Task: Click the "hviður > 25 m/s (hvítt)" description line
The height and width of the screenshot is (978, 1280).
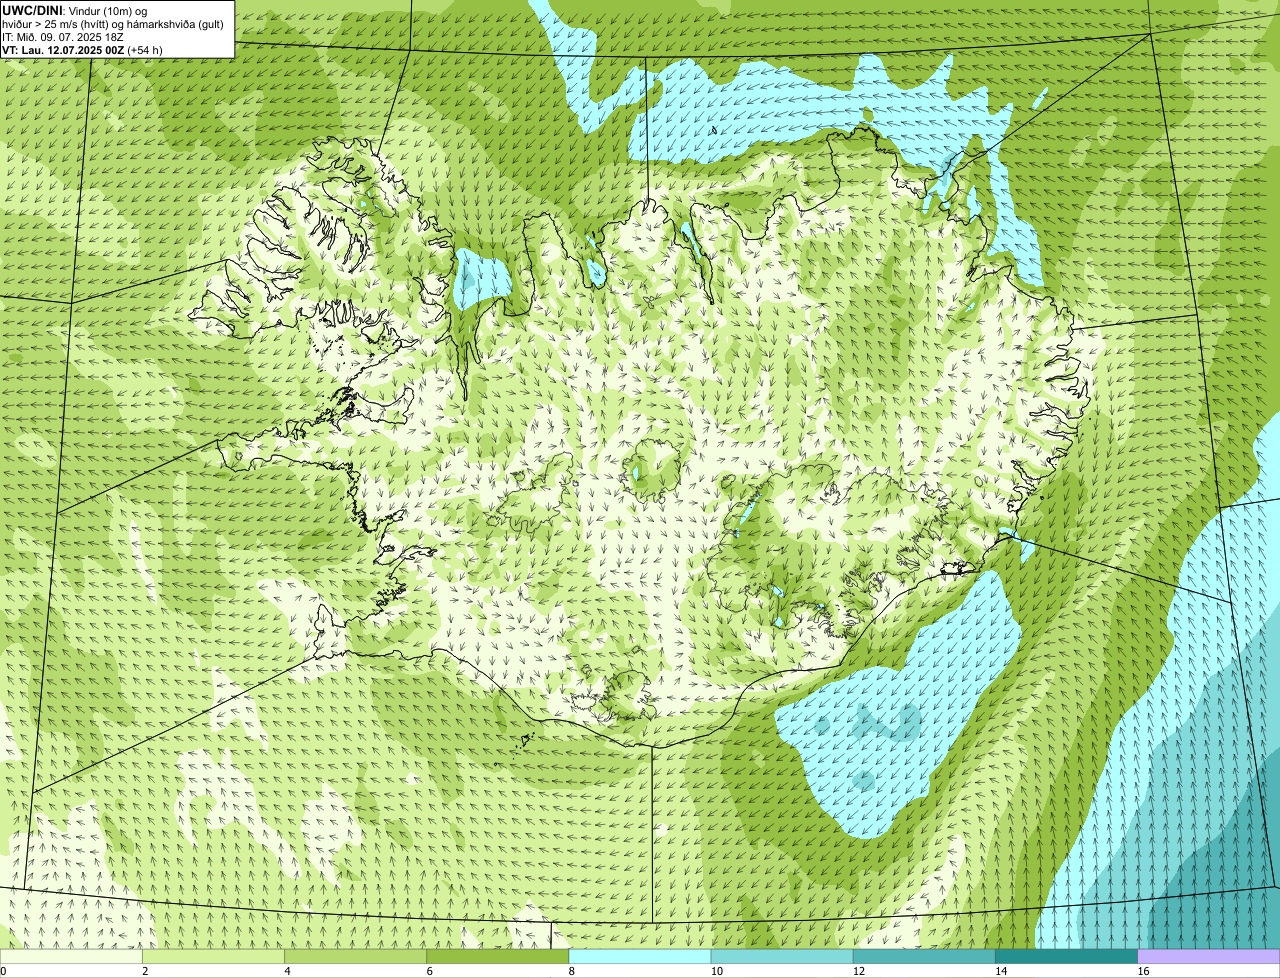Action: pyautogui.click(x=113, y=23)
